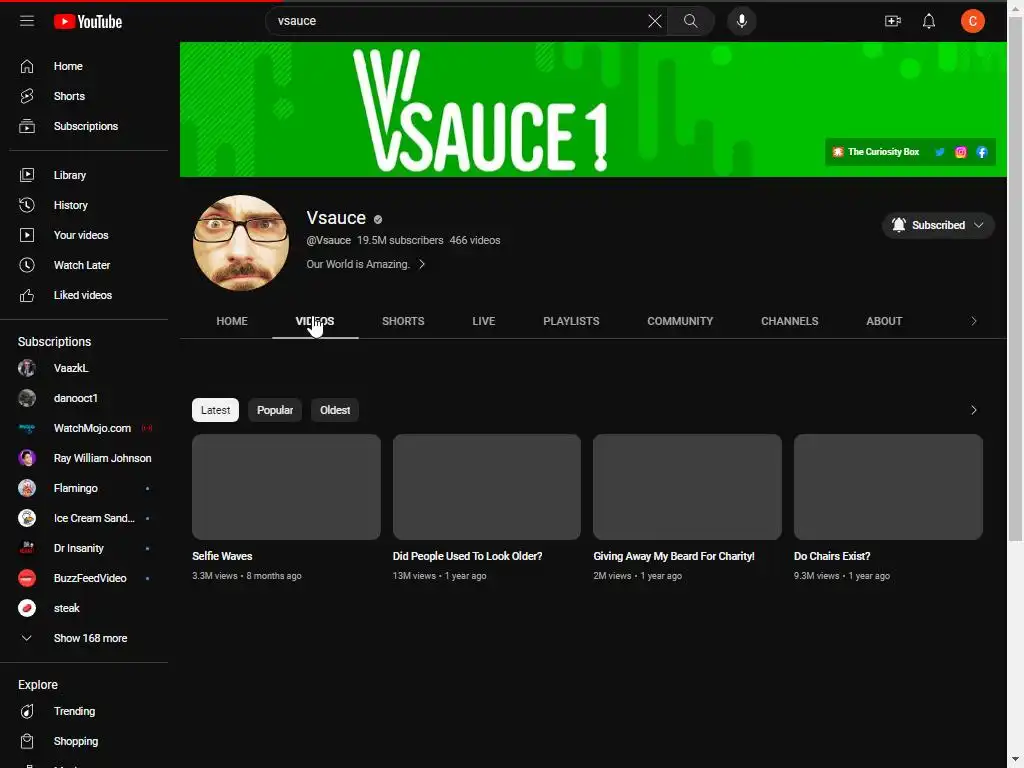Select the Oldest sort chip

point(335,410)
